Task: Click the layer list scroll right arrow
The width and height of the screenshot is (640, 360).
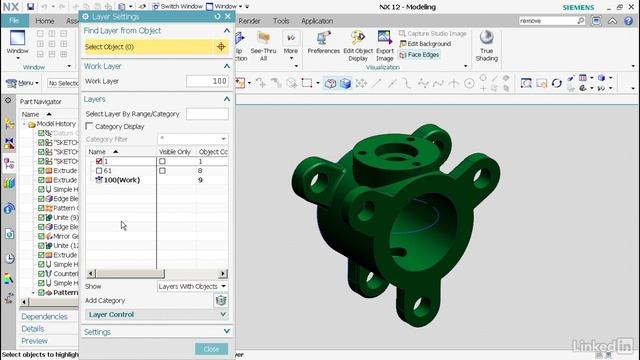Action: [x=223, y=273]
